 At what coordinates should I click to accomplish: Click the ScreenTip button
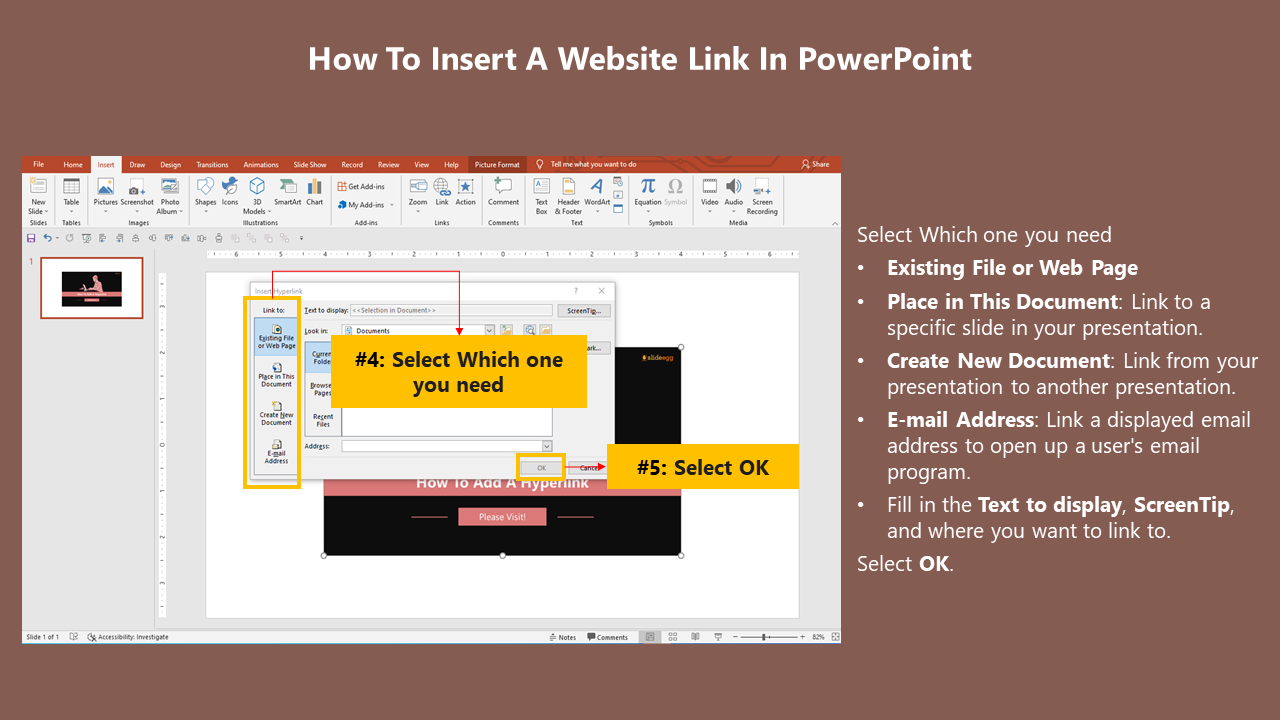pos(584,311)
